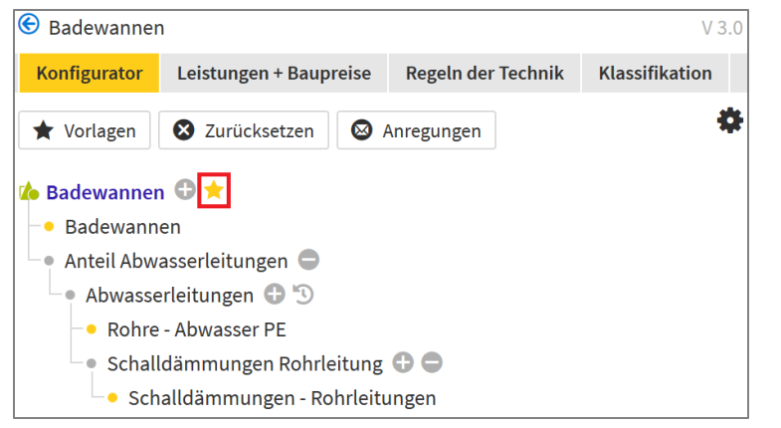Select the Regeln der Technik tab
Image resolution: width=781 pixels, height=428 pixels.
pos(484,73)
